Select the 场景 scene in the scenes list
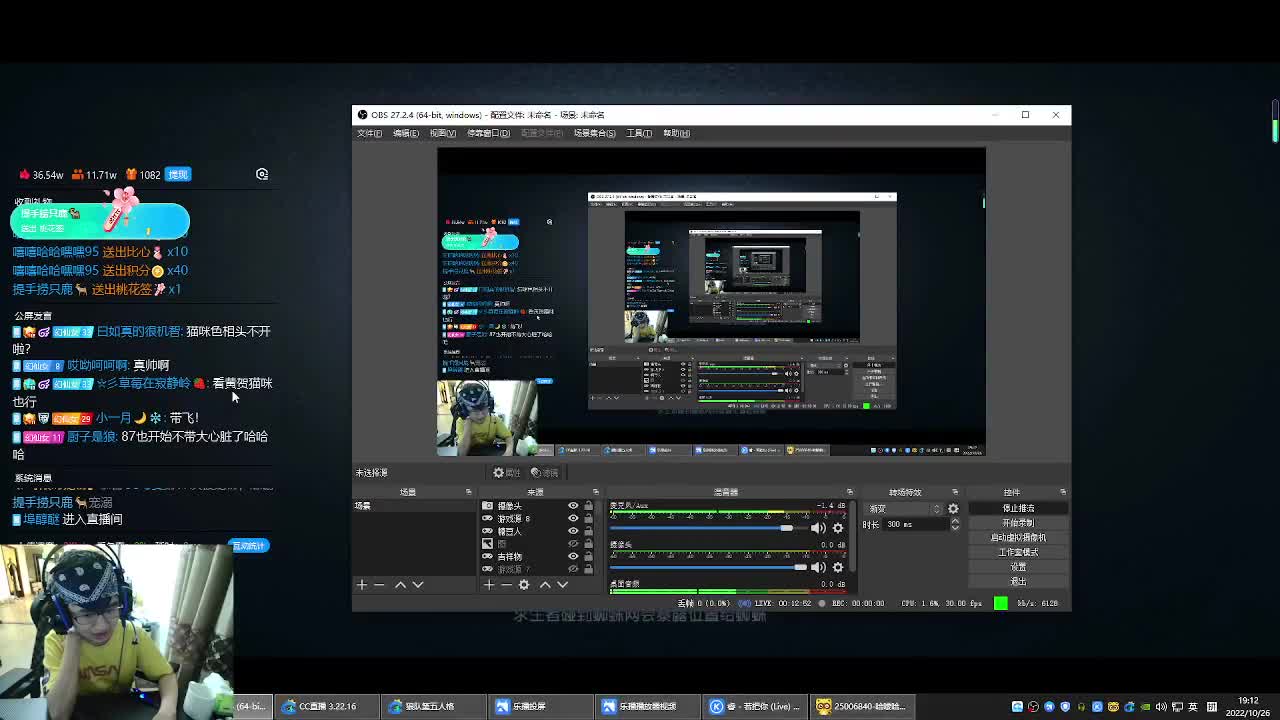This screenshot has width=1280, height=720. coord(415,506)
